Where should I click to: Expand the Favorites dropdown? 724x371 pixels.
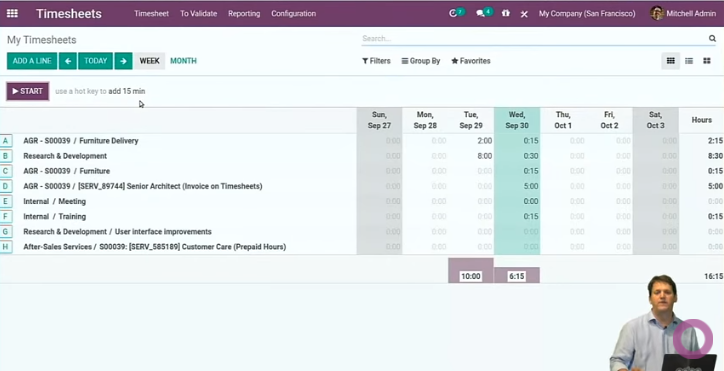click(471, 61)
